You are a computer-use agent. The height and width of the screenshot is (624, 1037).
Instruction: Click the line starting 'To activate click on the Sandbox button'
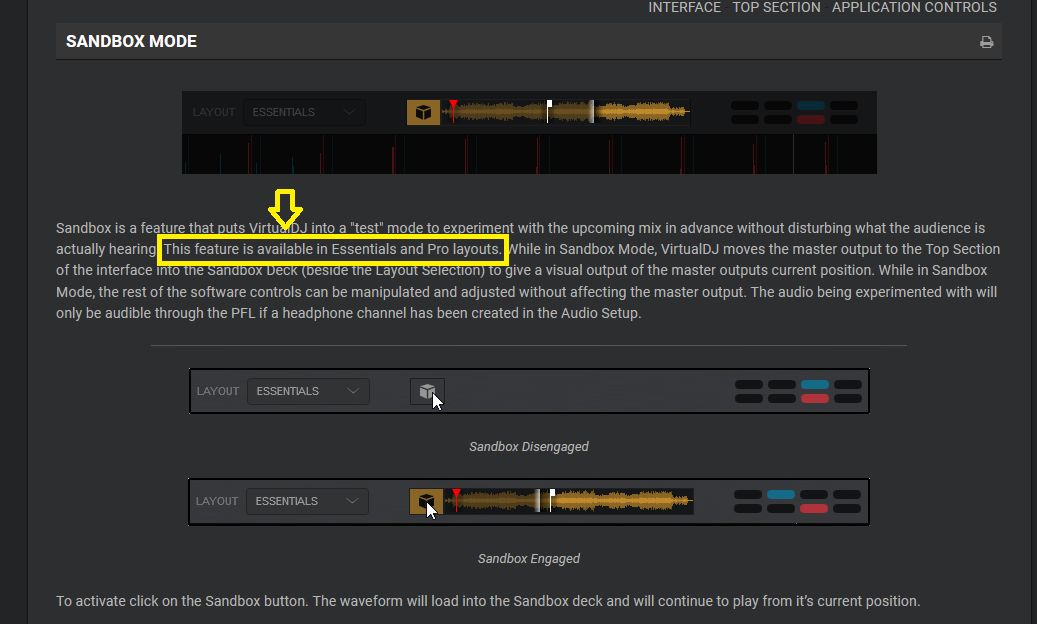tap(488, 602)
